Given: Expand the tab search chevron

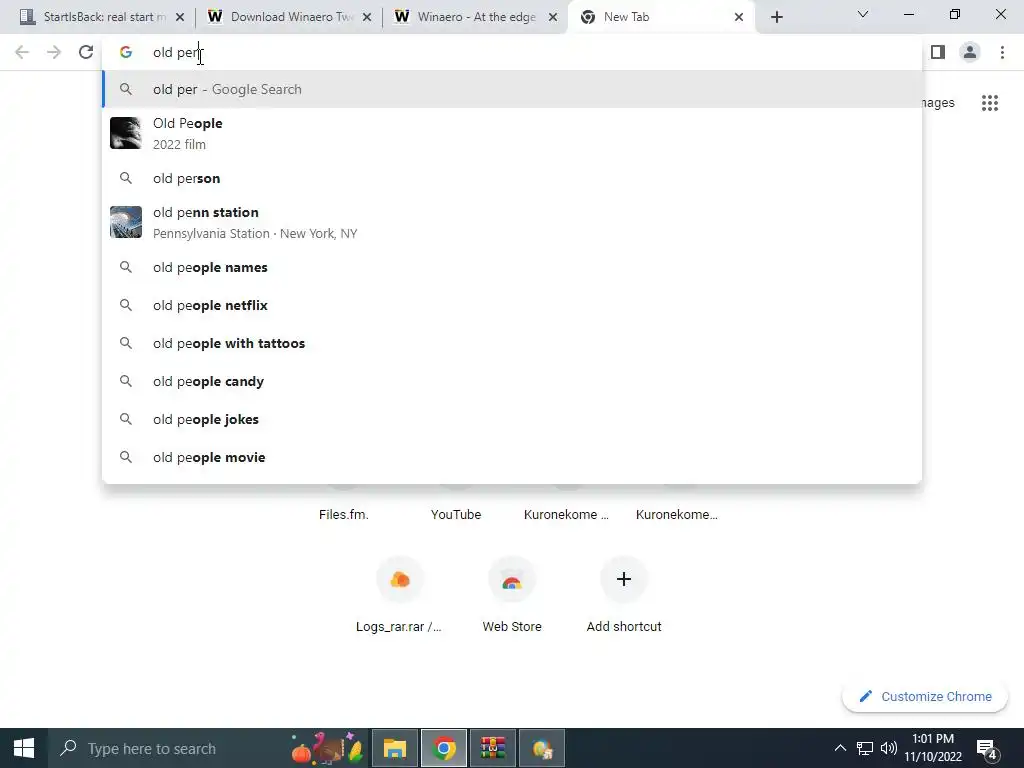Looking at the screenshot, I should tap(863, 14).
